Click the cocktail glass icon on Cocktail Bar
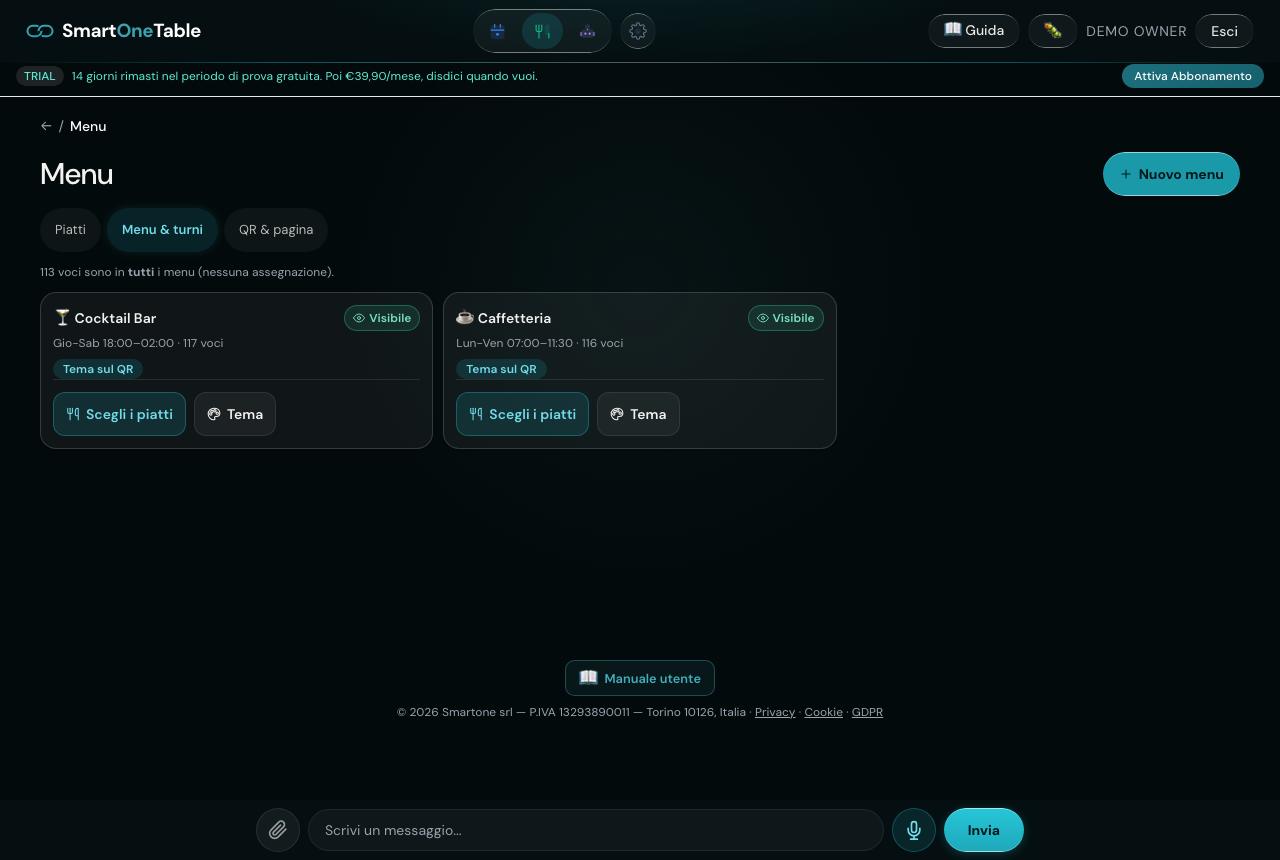Screen dimensions: 1280x860 click(x=62, y=318)
